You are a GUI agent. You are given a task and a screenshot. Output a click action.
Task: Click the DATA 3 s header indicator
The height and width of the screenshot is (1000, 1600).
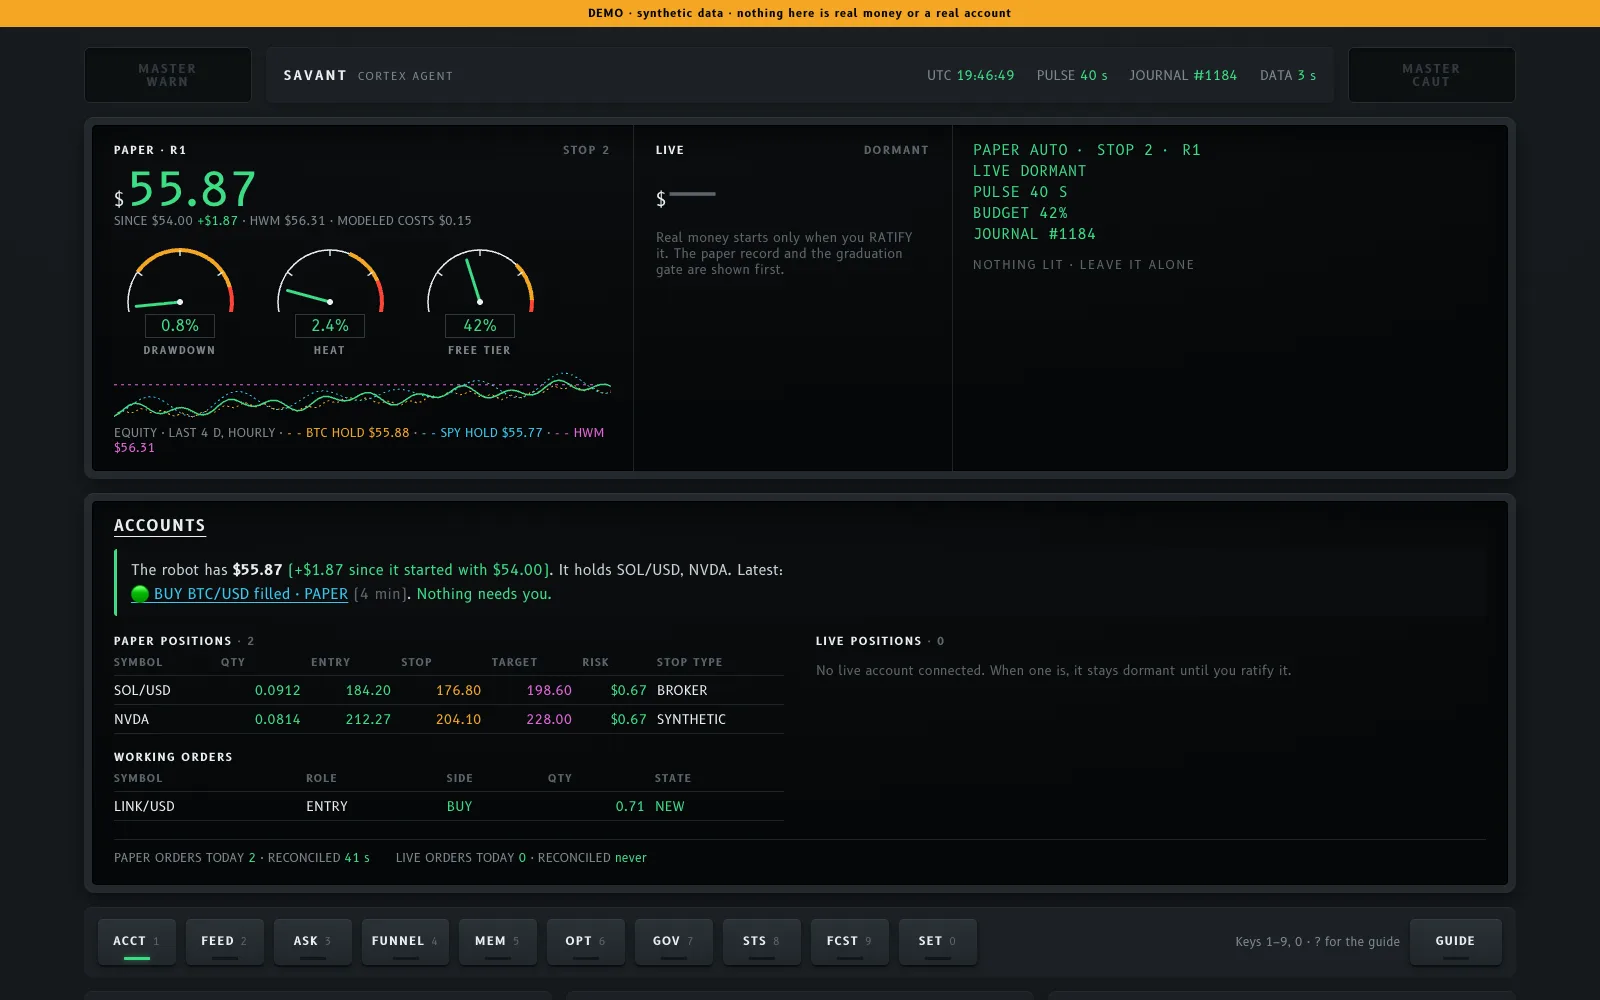pos(1288,76)
